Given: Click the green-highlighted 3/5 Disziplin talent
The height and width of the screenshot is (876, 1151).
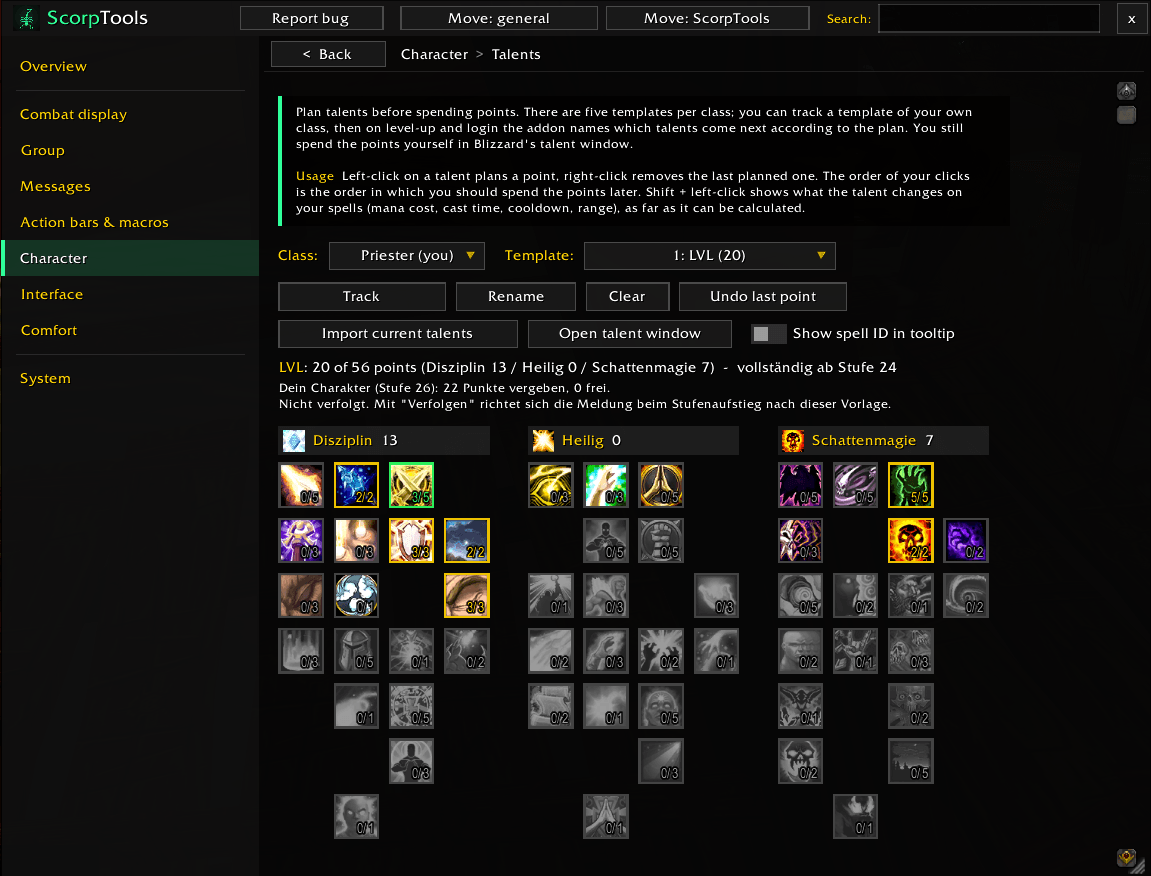Looking at the screenshot, I should tap(411, 485).
